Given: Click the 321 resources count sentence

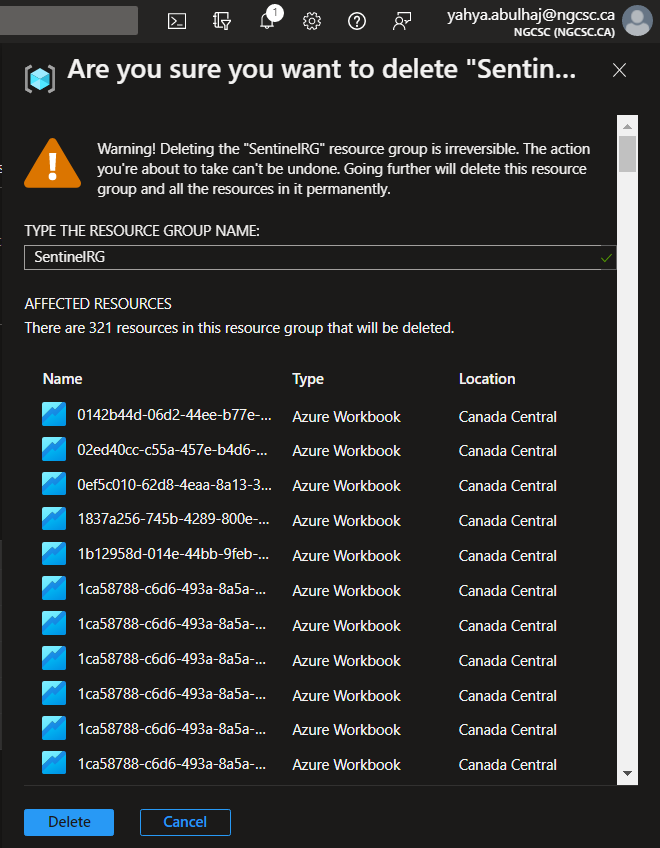Looking at the screenshot, I should point(239,328).
